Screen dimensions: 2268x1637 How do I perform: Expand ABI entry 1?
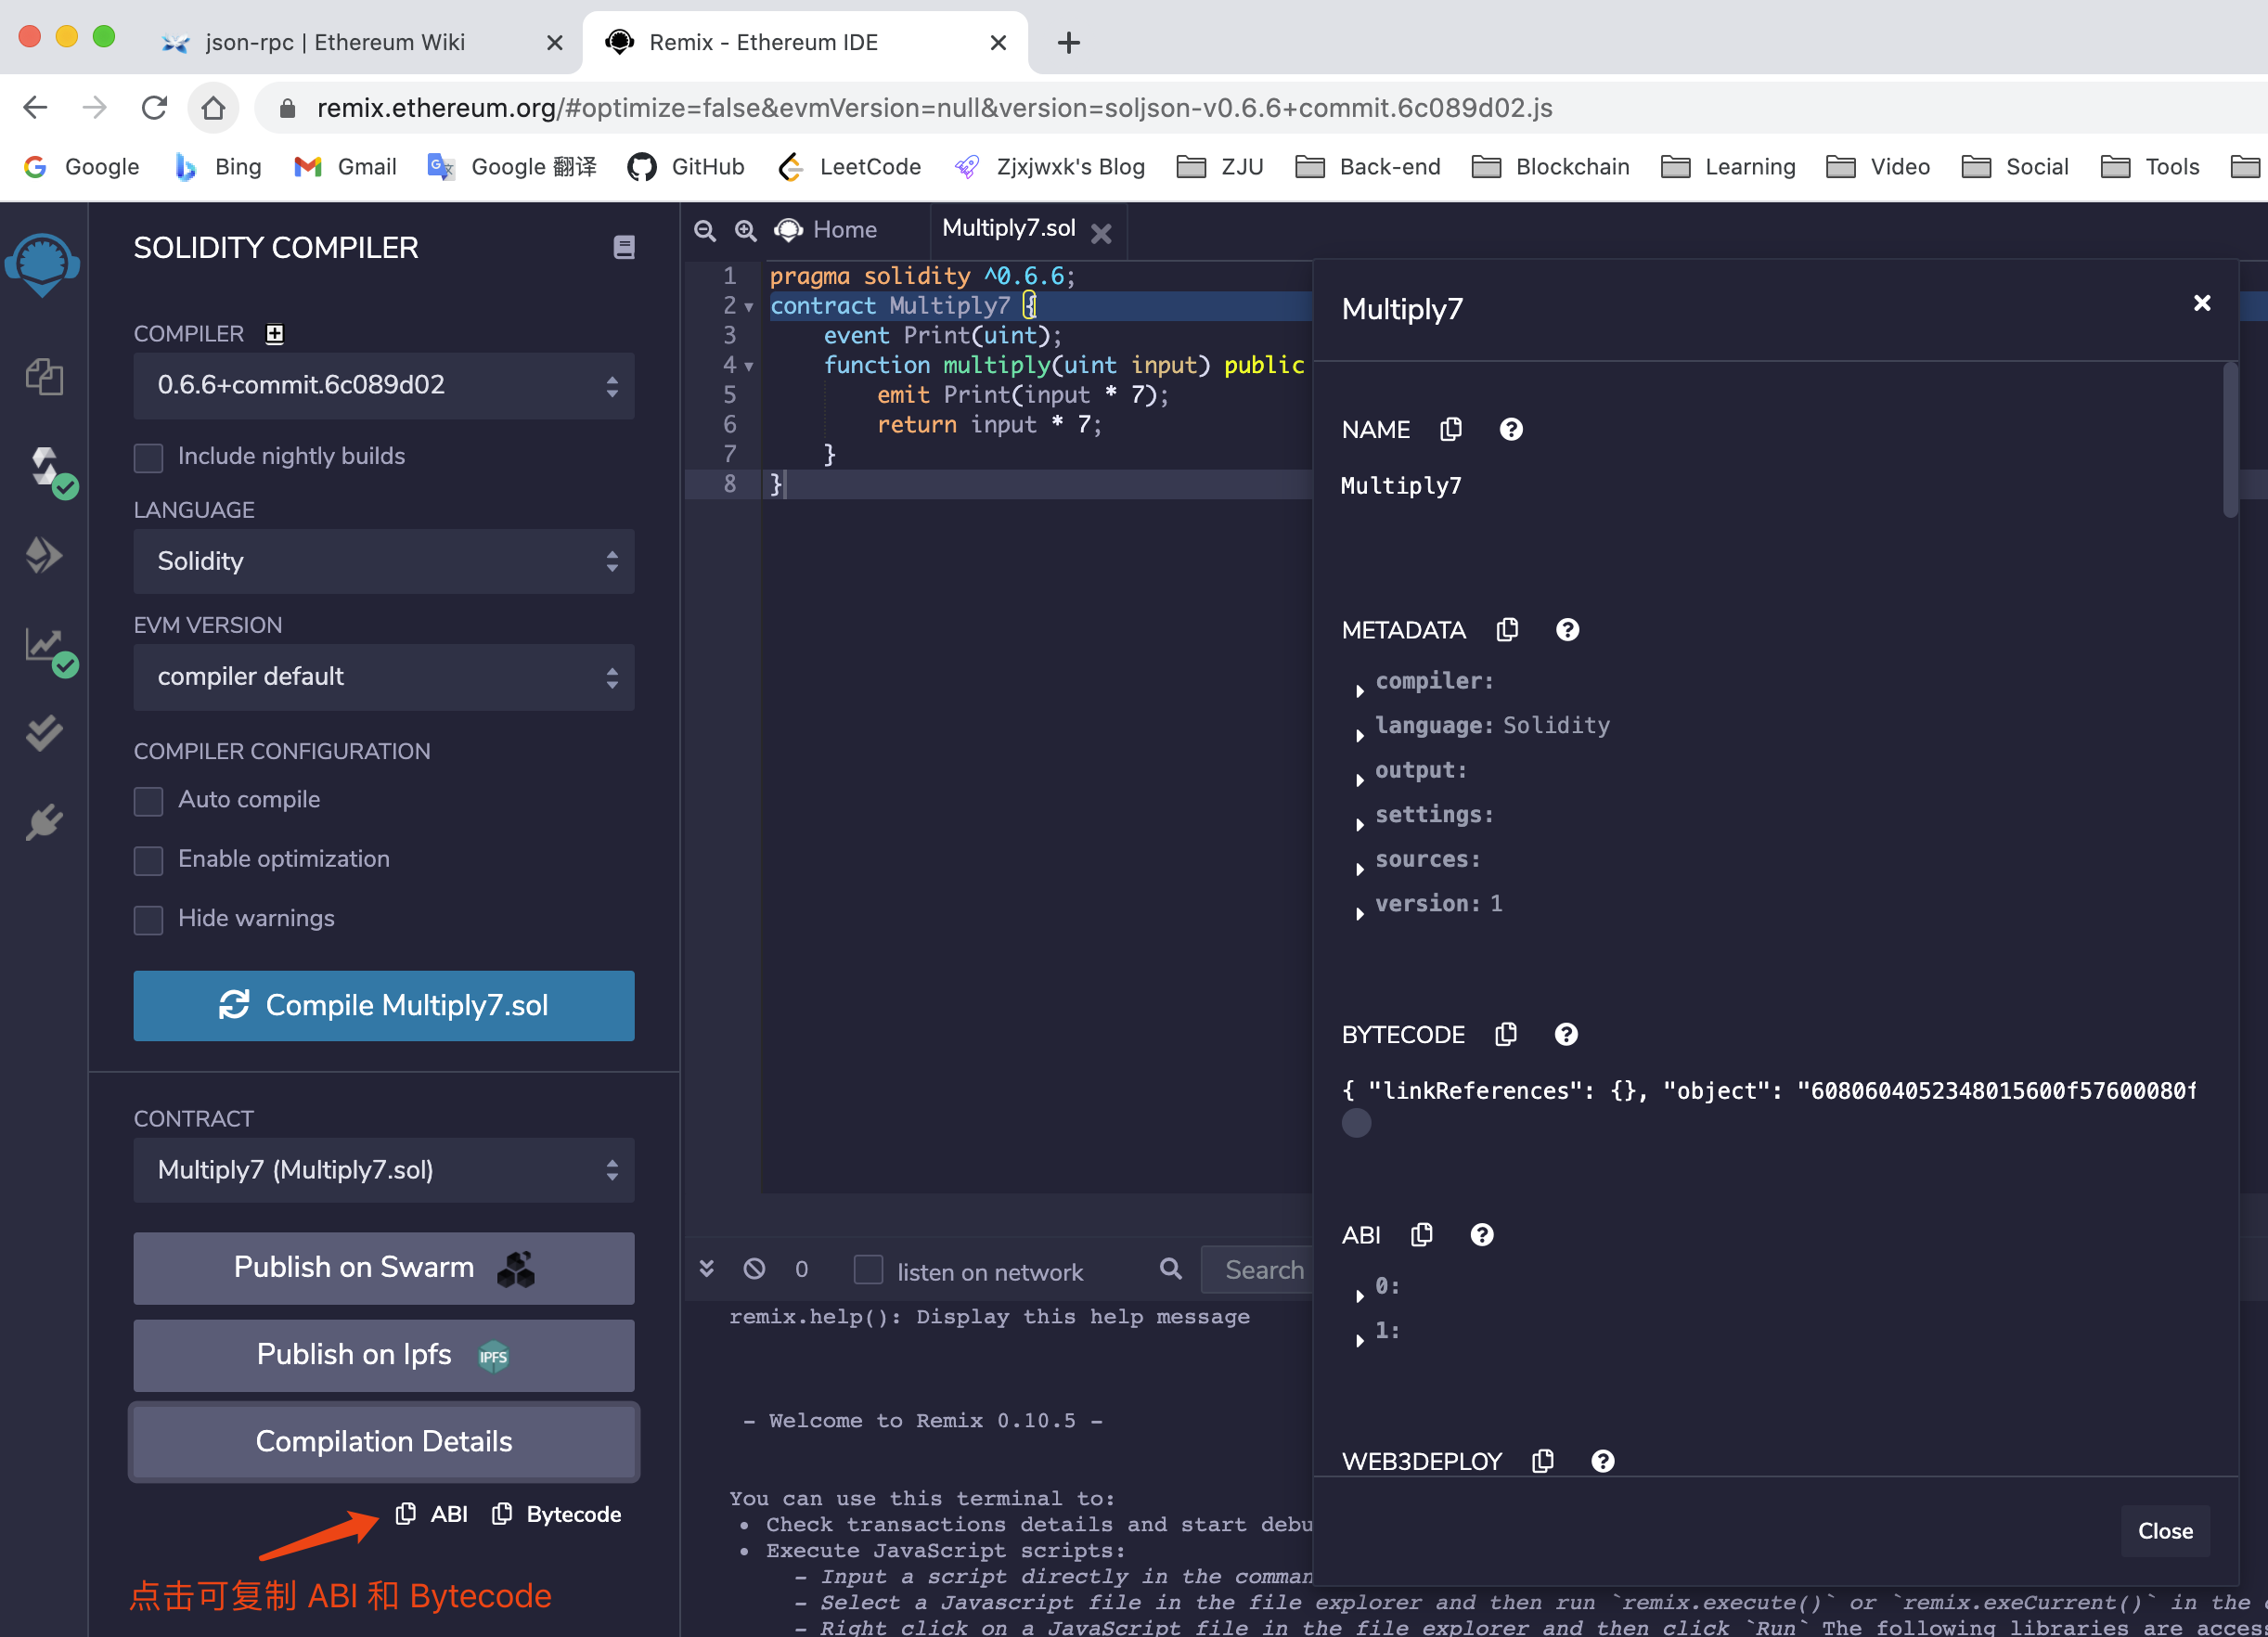click(1360, 1340)
